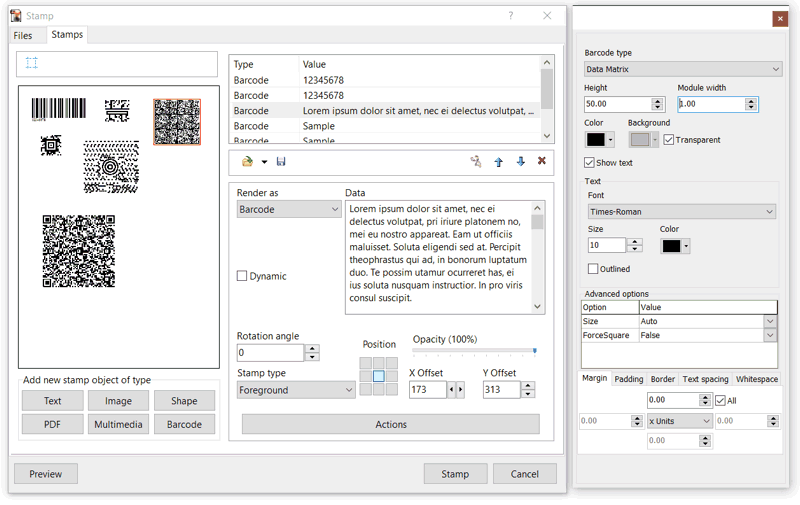Click the PDF stamp object button
Screen dimensions: 800x505
click(53, 424)
